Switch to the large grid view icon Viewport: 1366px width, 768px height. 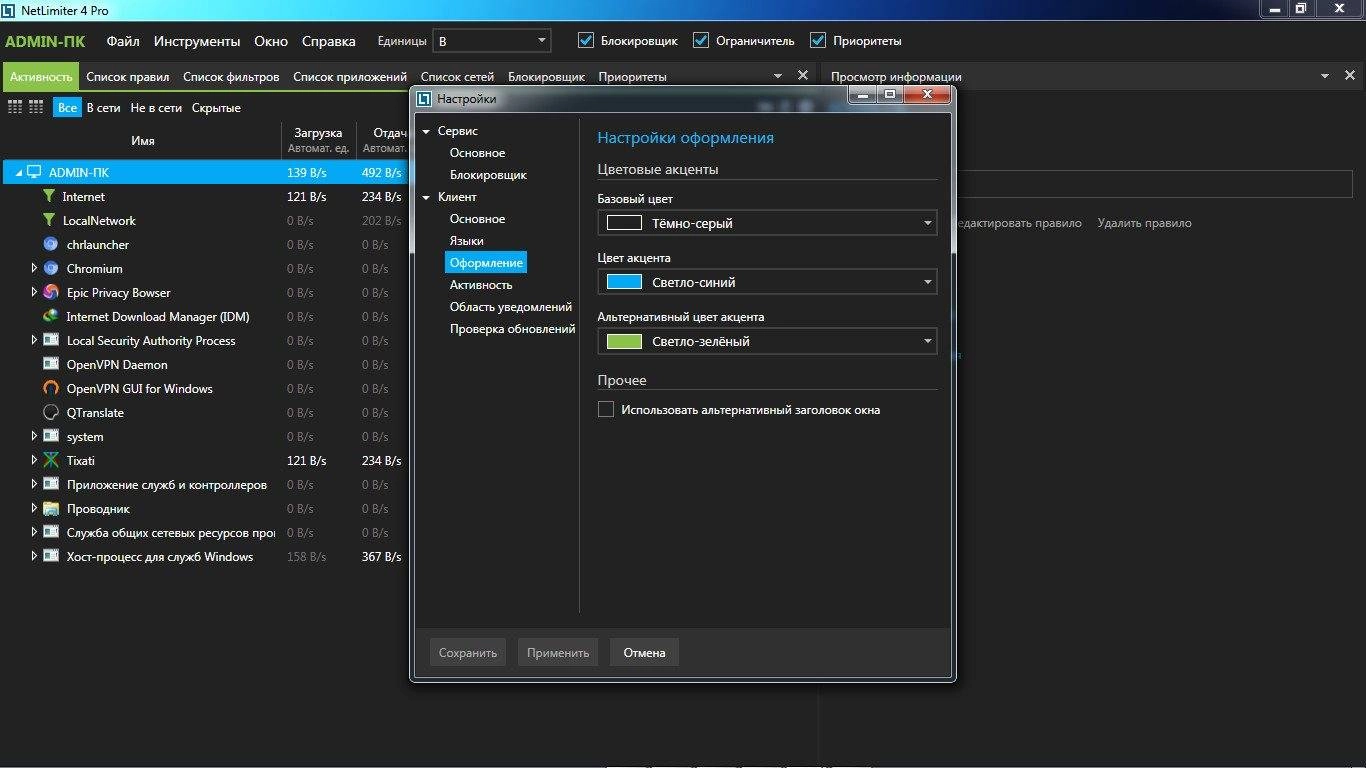36,107
